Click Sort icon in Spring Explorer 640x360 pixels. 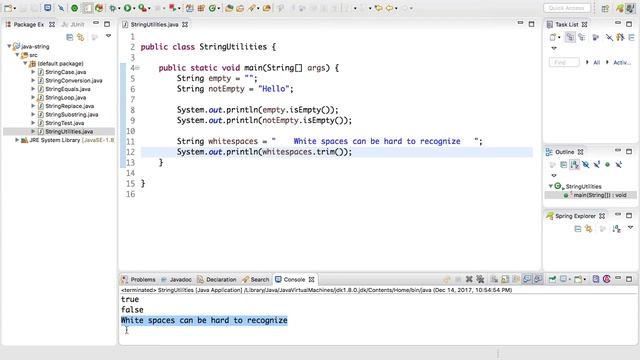616,229
